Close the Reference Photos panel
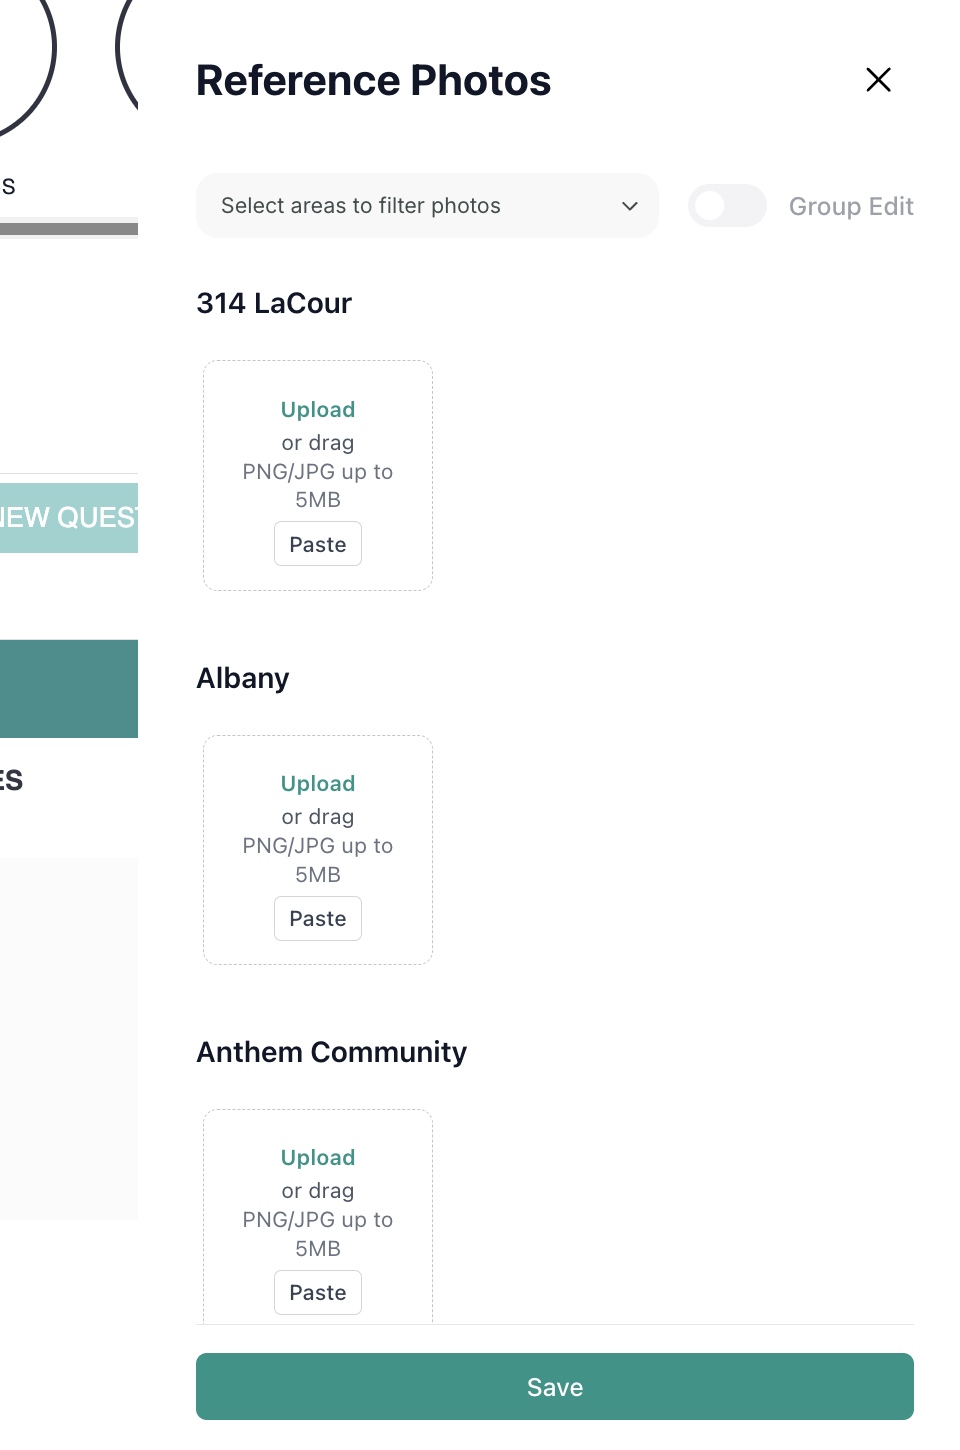The height and width of the screenshot is (1450, 960). (x=878, y=79)
